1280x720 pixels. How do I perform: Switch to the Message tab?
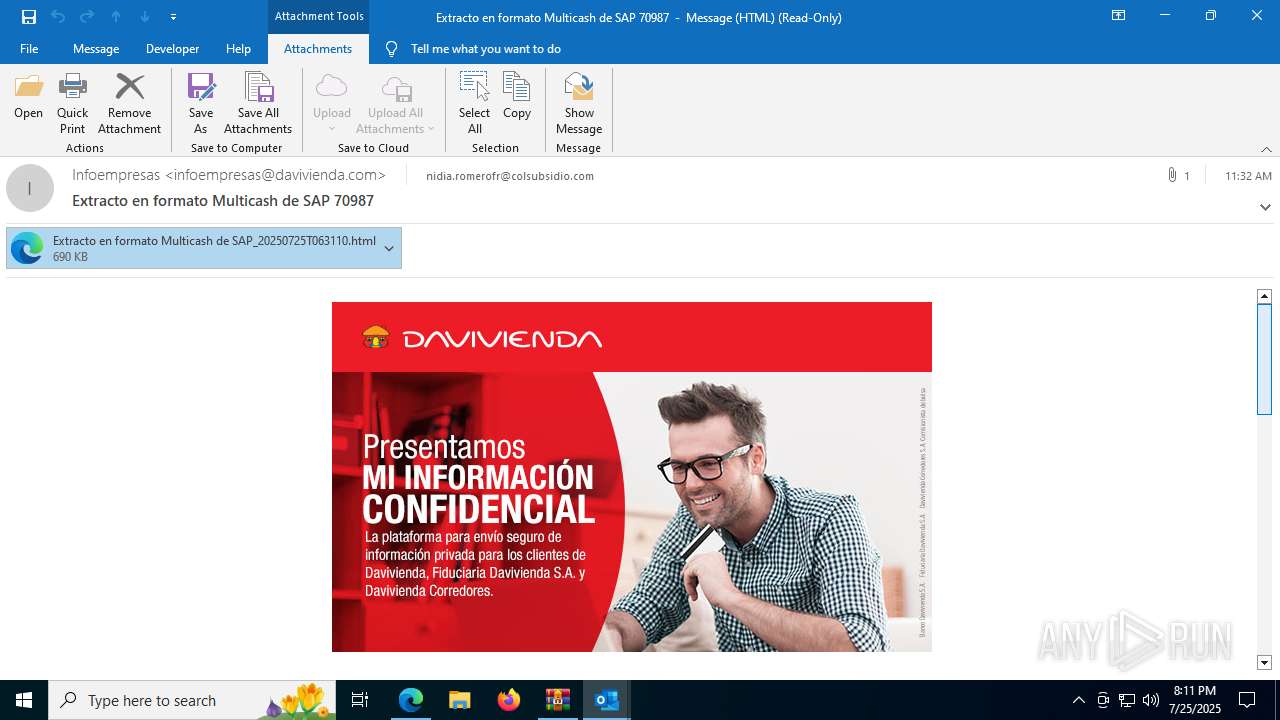[x=96, y=49]
